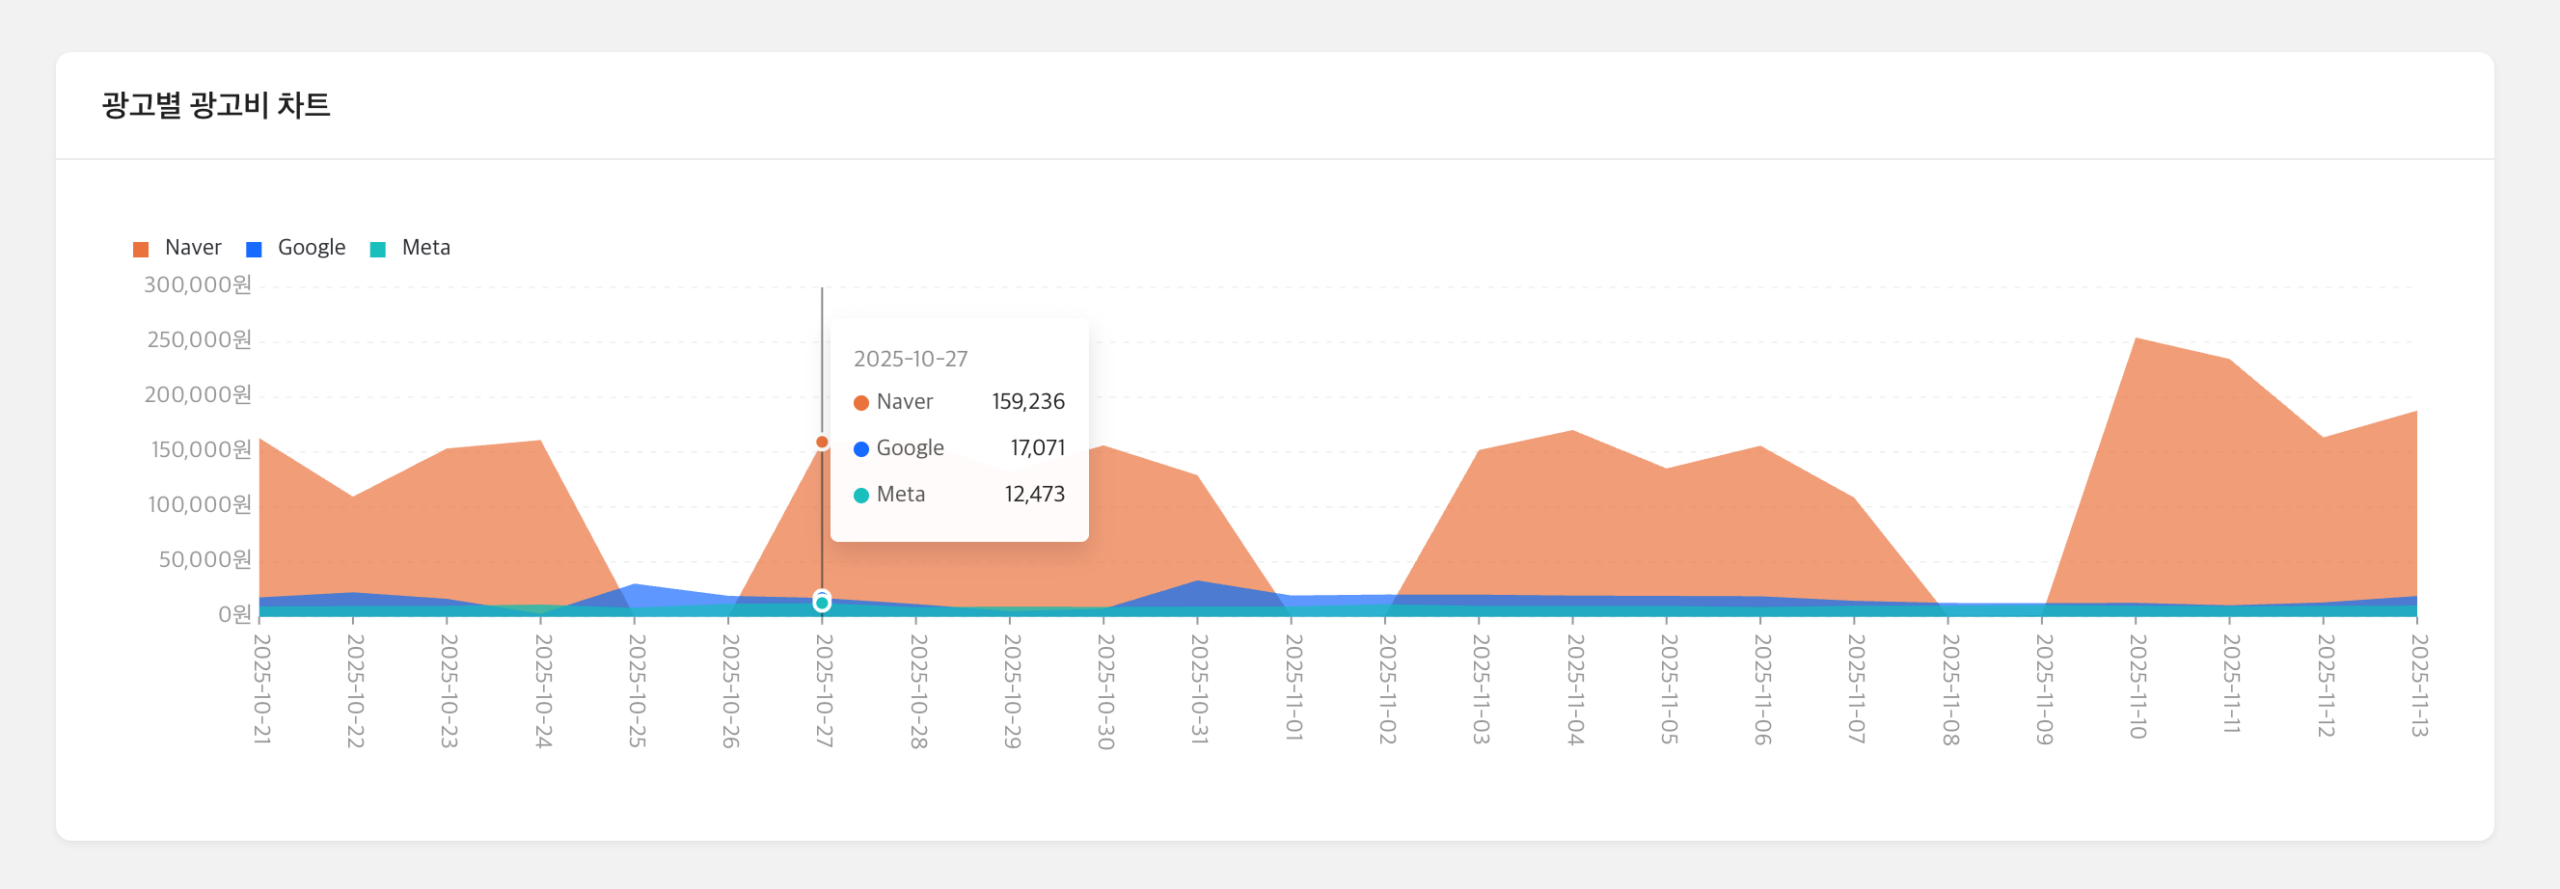Click the 광고별 광고비 차트 title
Screen dimensions: 2560x889
pos(216,105)
